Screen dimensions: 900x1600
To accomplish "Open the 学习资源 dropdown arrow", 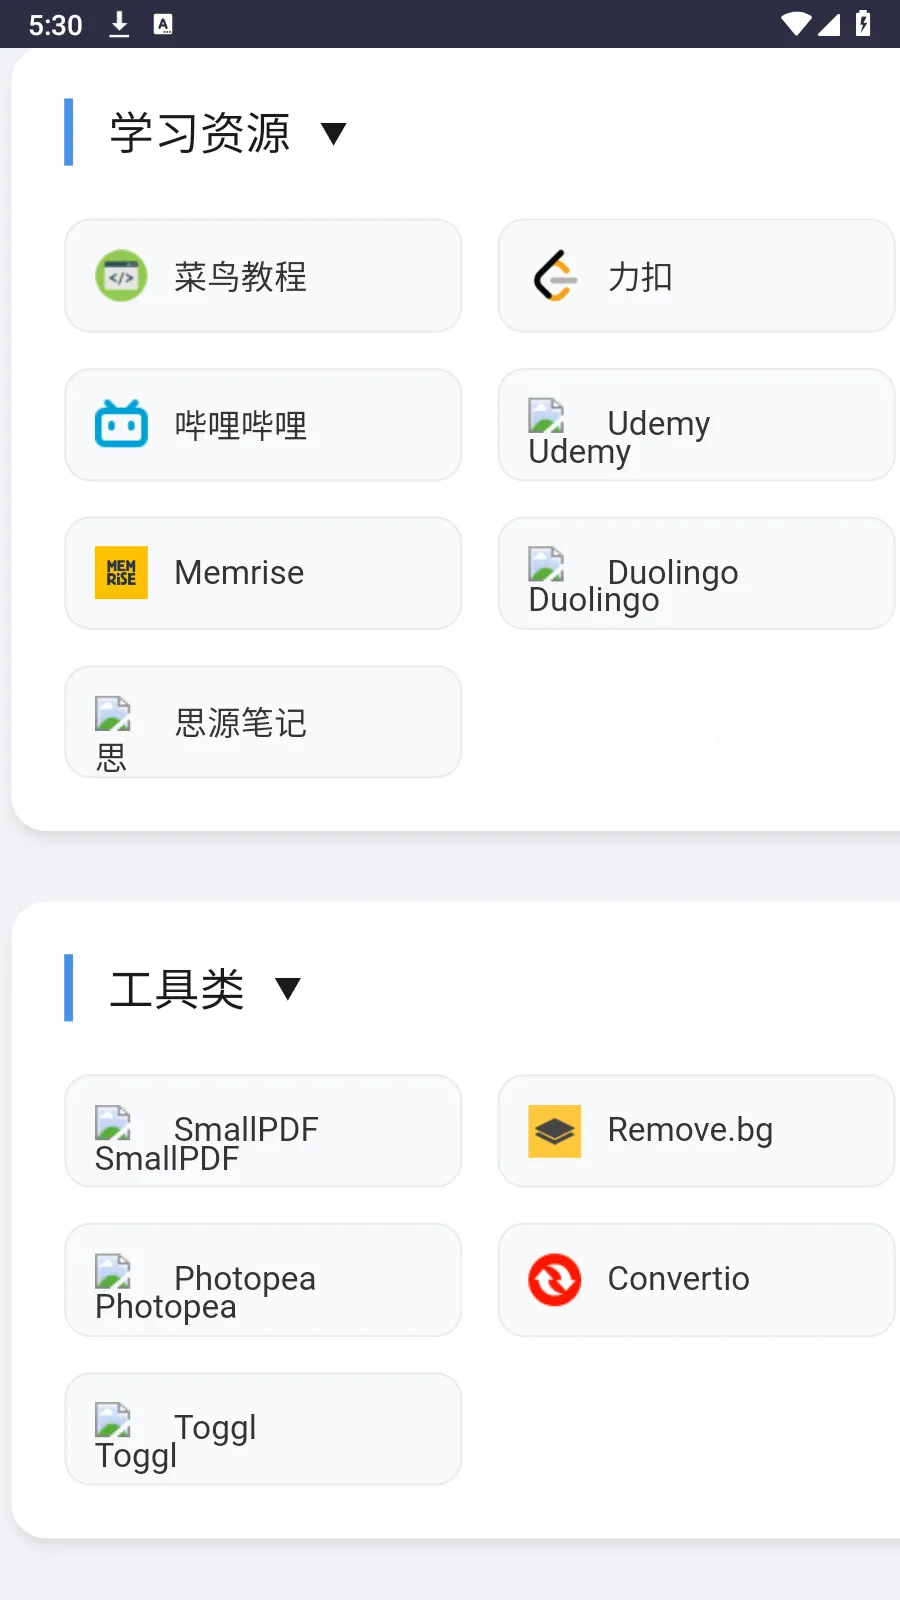I will click(x=334, y=134).
